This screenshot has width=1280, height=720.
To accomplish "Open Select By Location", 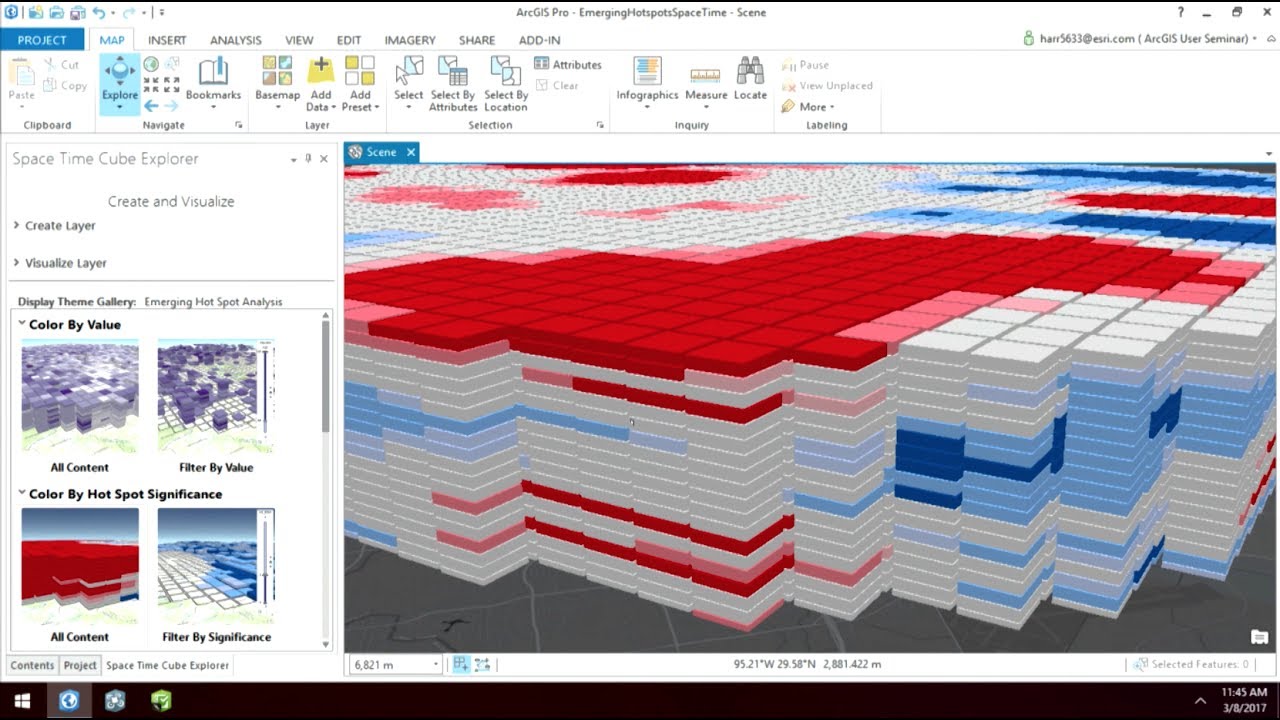I will (x=505, y=82).
